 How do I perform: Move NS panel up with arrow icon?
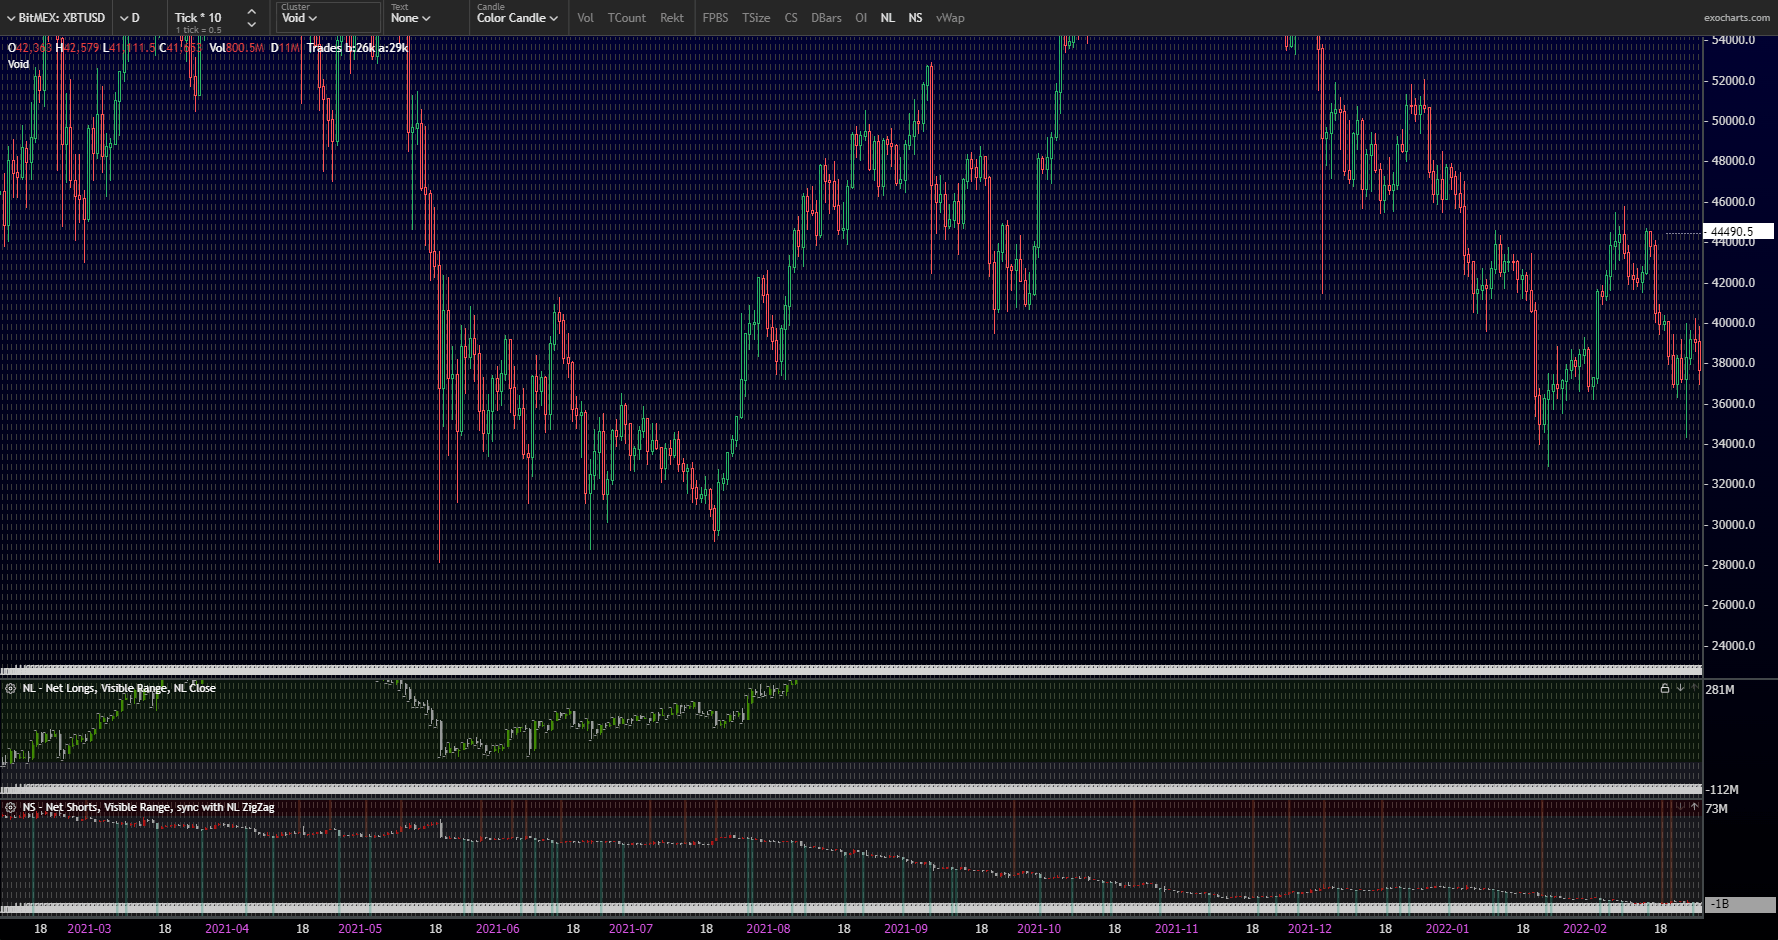tap(1695, 806)
